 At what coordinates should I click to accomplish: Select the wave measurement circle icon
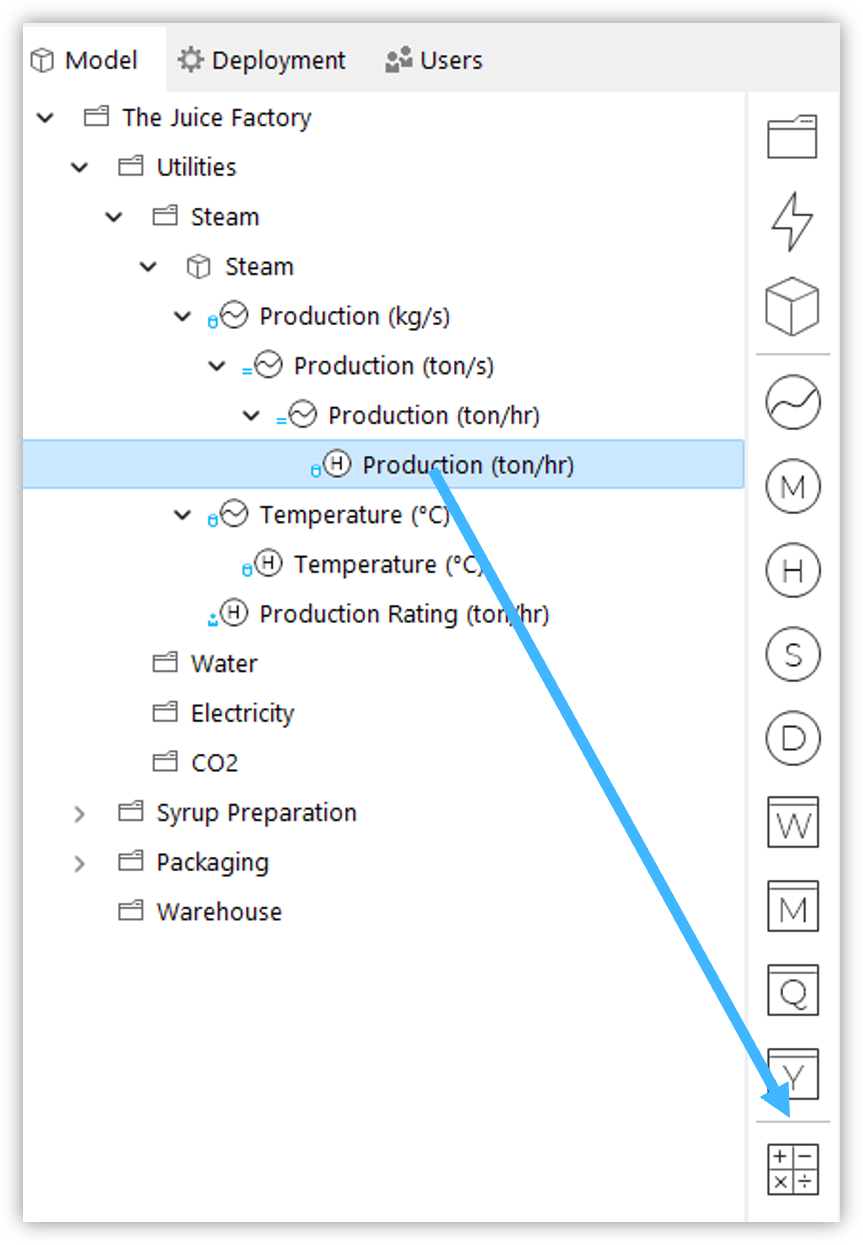coord(792,403)
